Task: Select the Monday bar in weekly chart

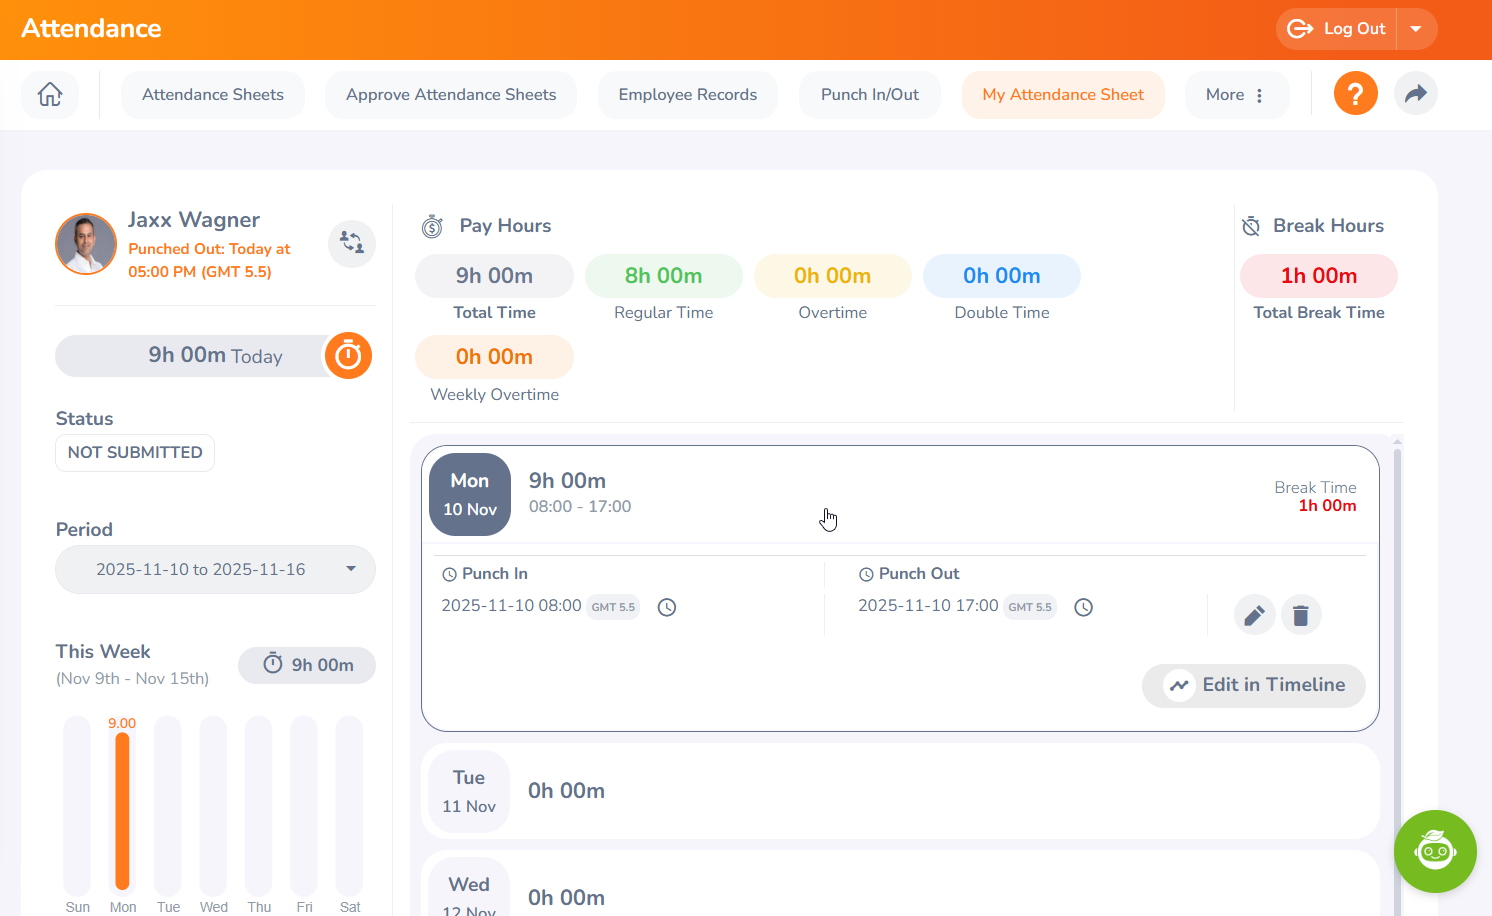Action: [x=123, y=810]
